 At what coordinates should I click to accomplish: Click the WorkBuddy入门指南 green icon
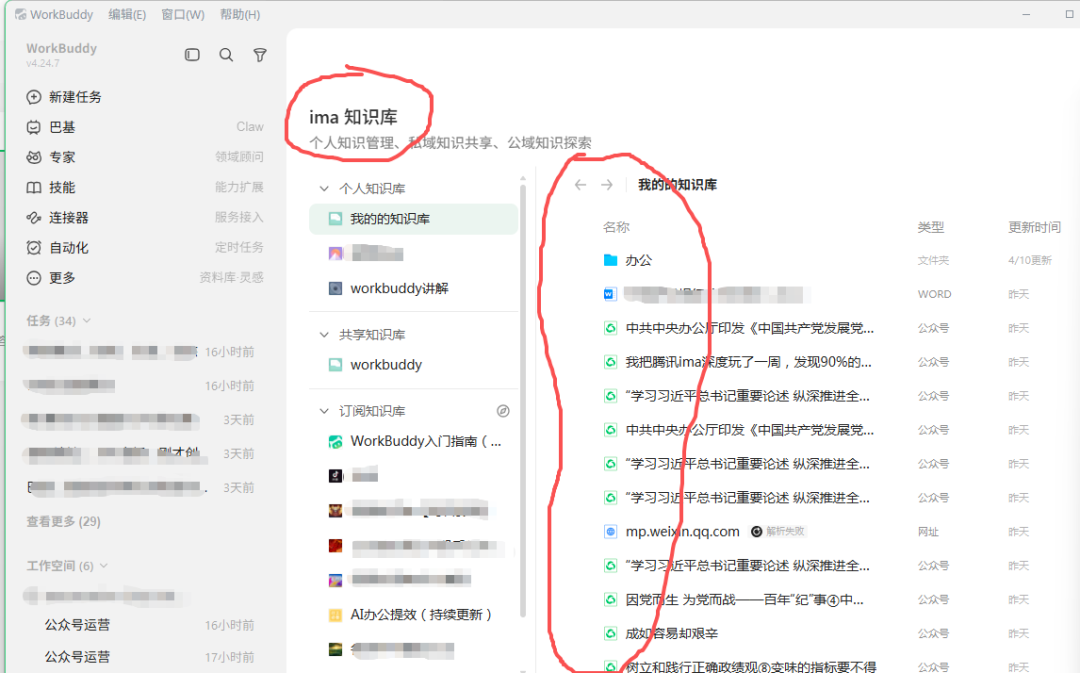point(335,442)
